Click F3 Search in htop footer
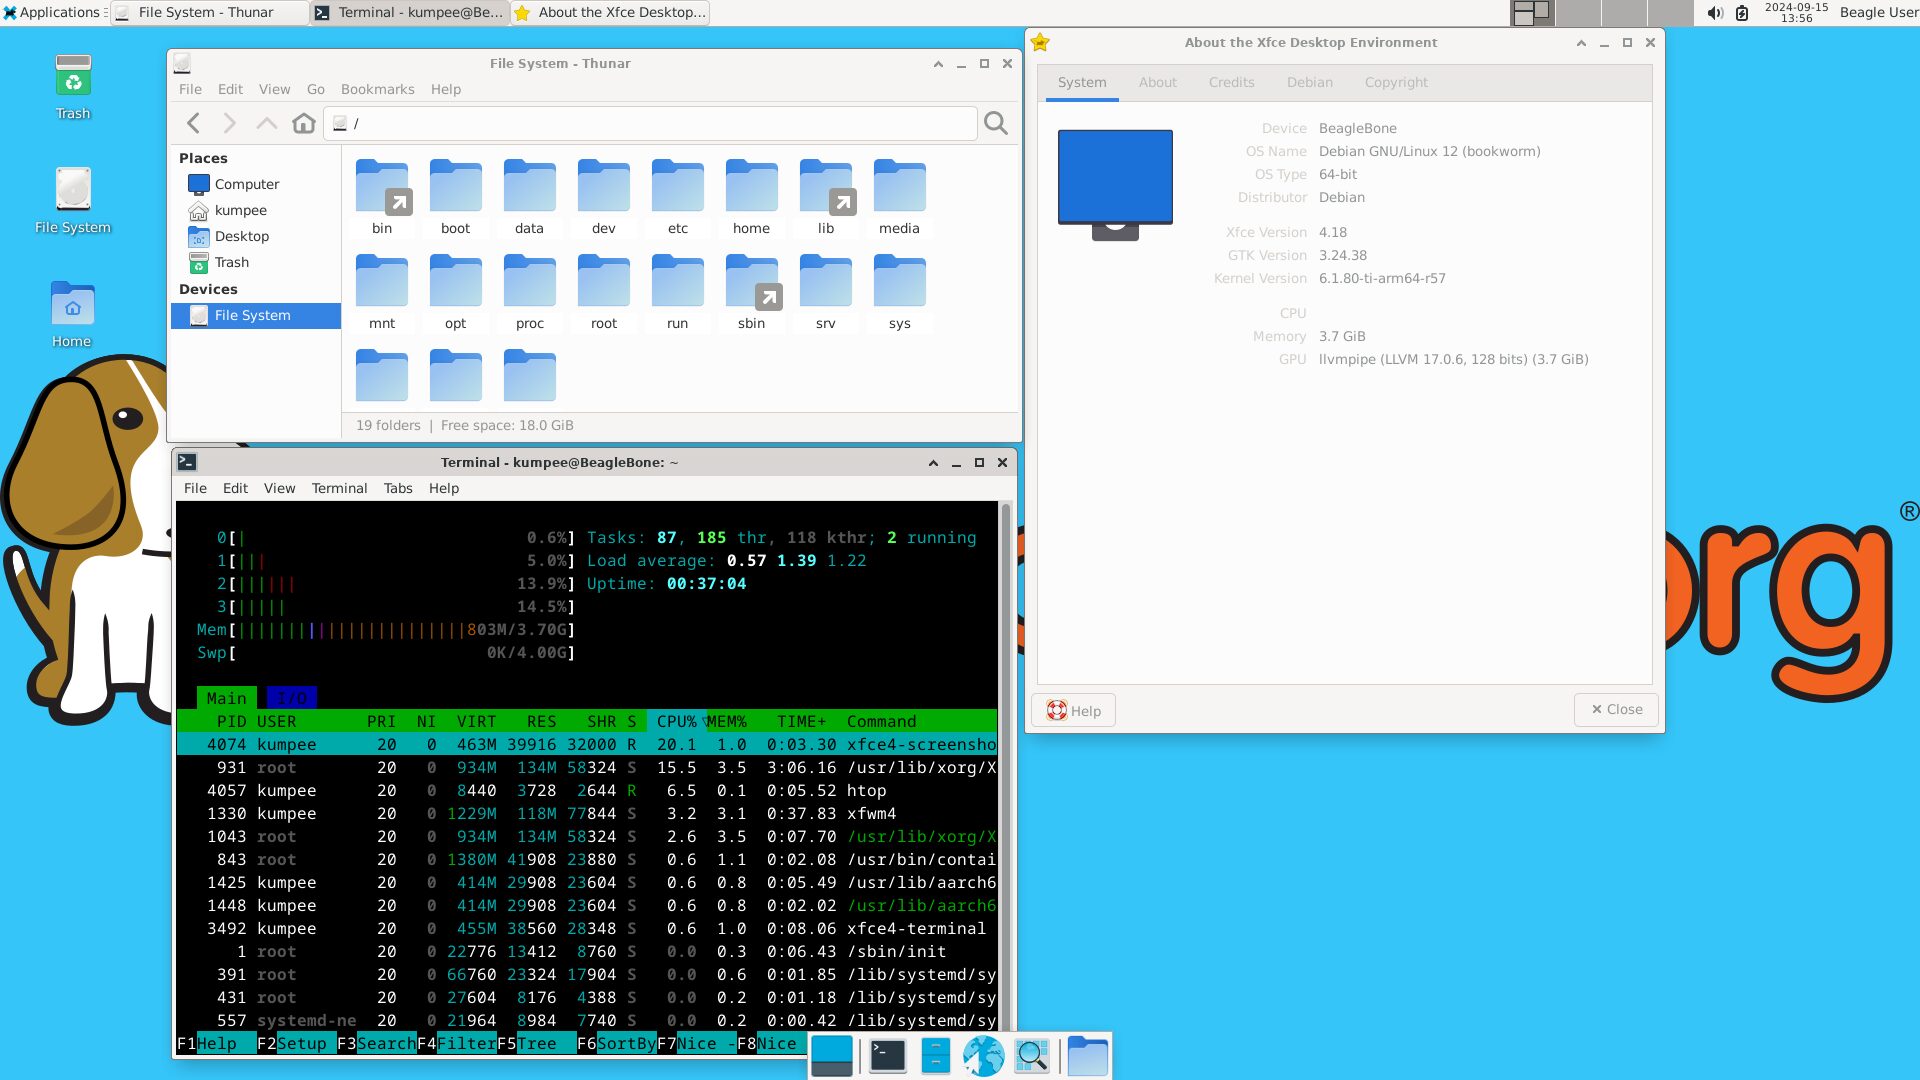This screenshot has height=1080, width=1920. point(376,1043)
